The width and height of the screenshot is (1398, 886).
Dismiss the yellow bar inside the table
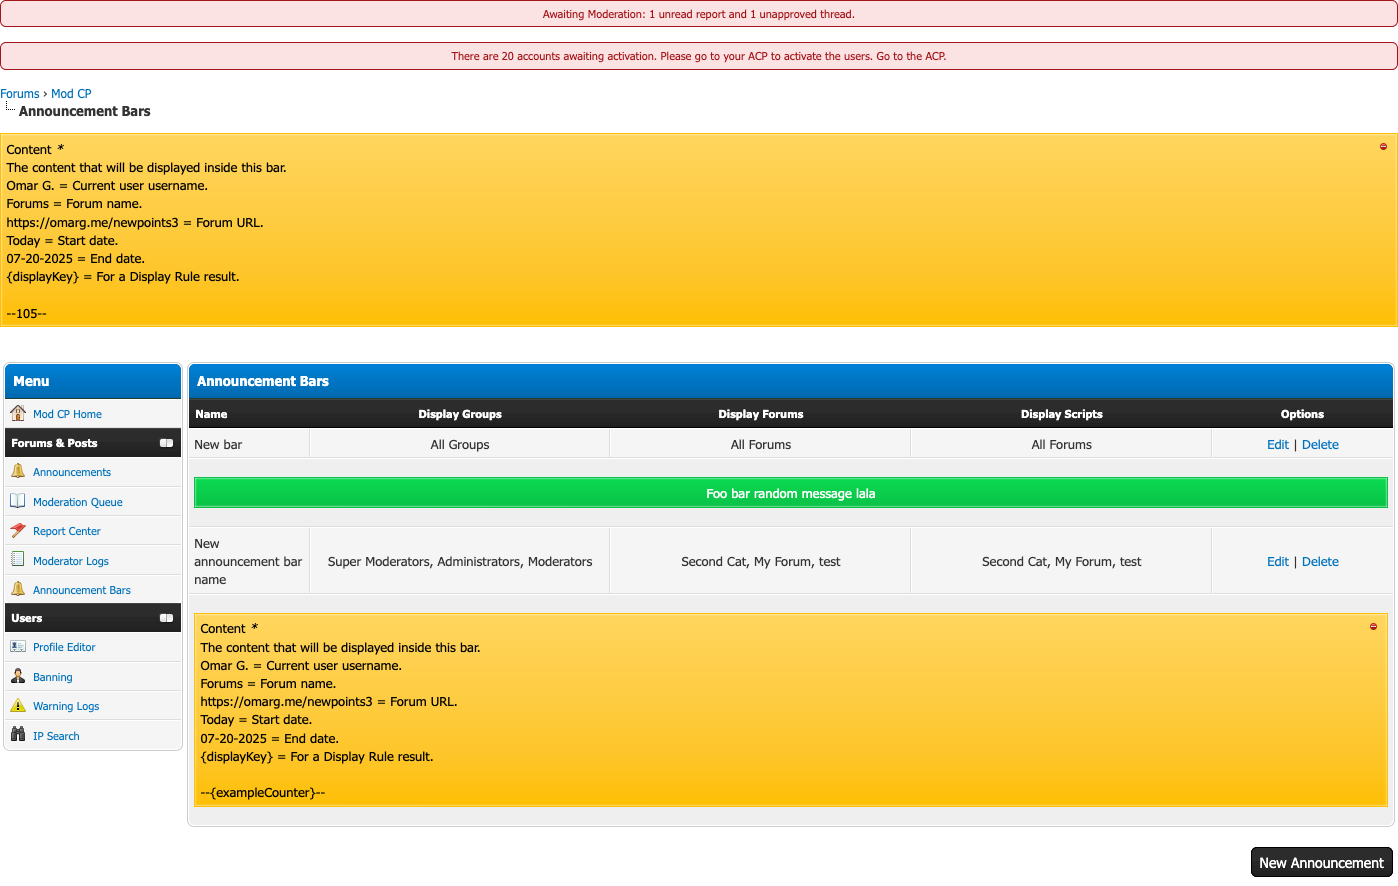click(1373, 627)
